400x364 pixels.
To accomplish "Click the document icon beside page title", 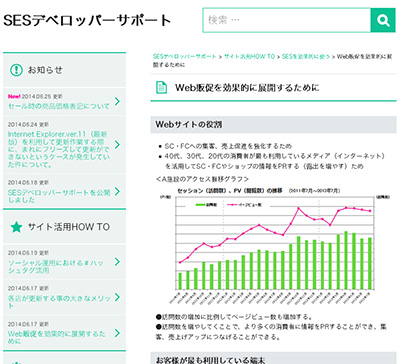I will [162, 88].
